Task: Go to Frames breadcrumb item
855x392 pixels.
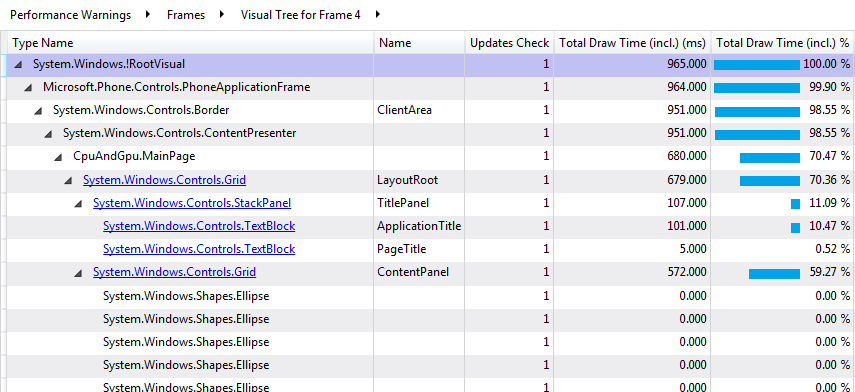Action: pos(186,15)
